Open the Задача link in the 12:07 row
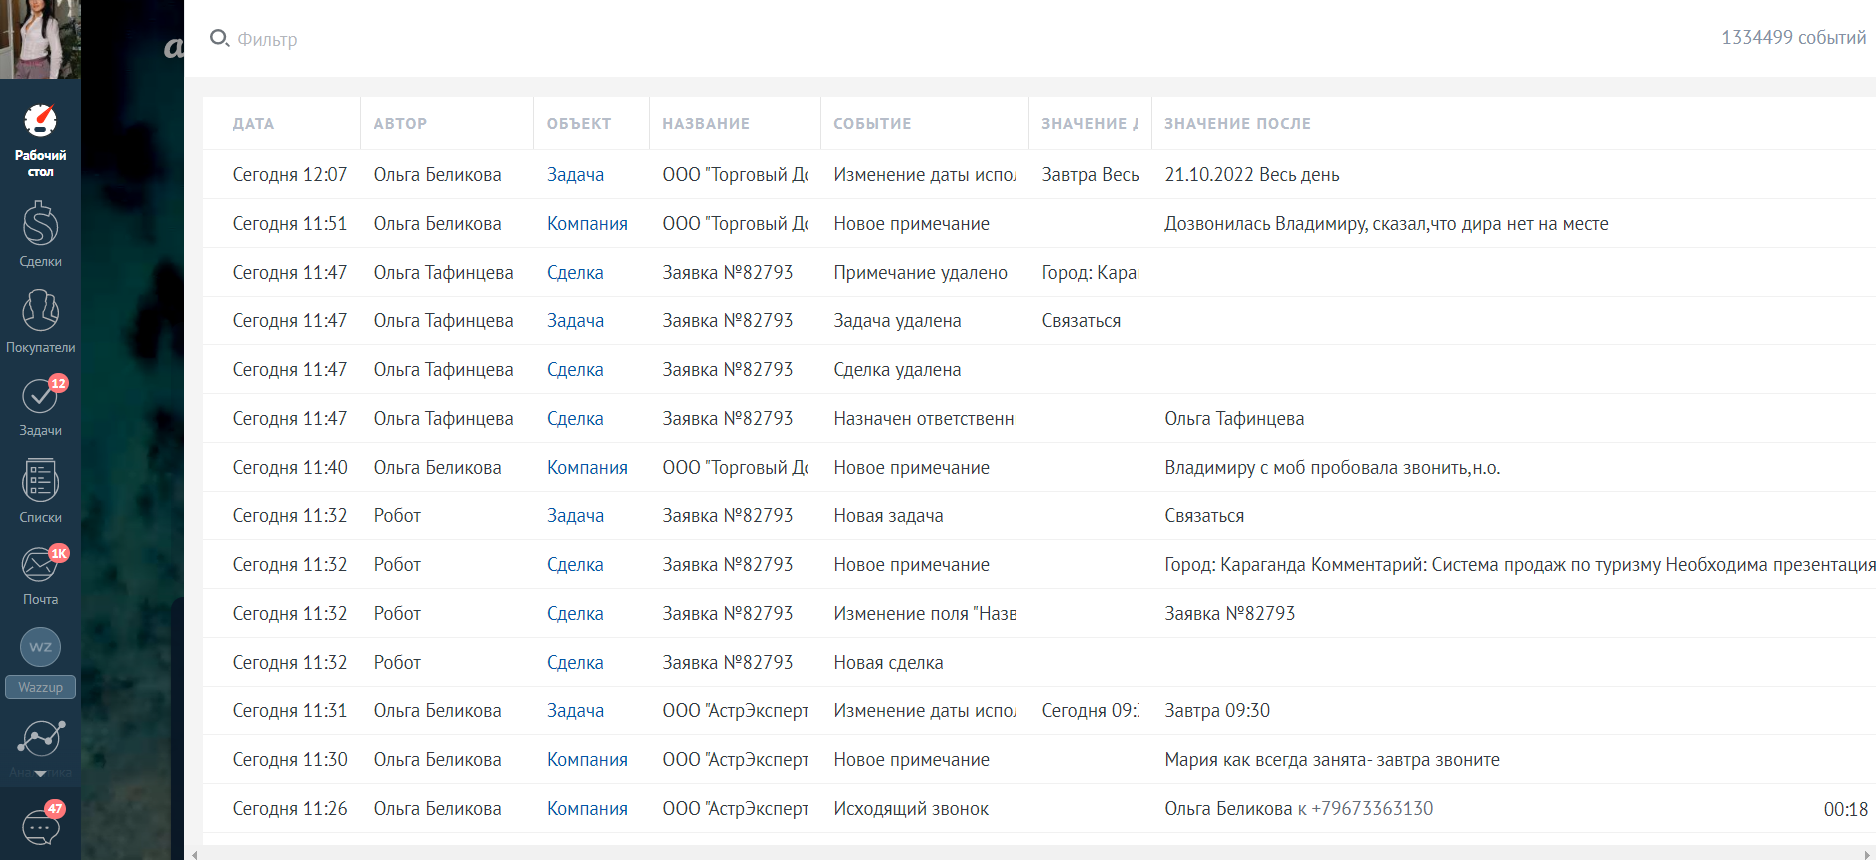The image size is (1876, 860). click(575, 175)
